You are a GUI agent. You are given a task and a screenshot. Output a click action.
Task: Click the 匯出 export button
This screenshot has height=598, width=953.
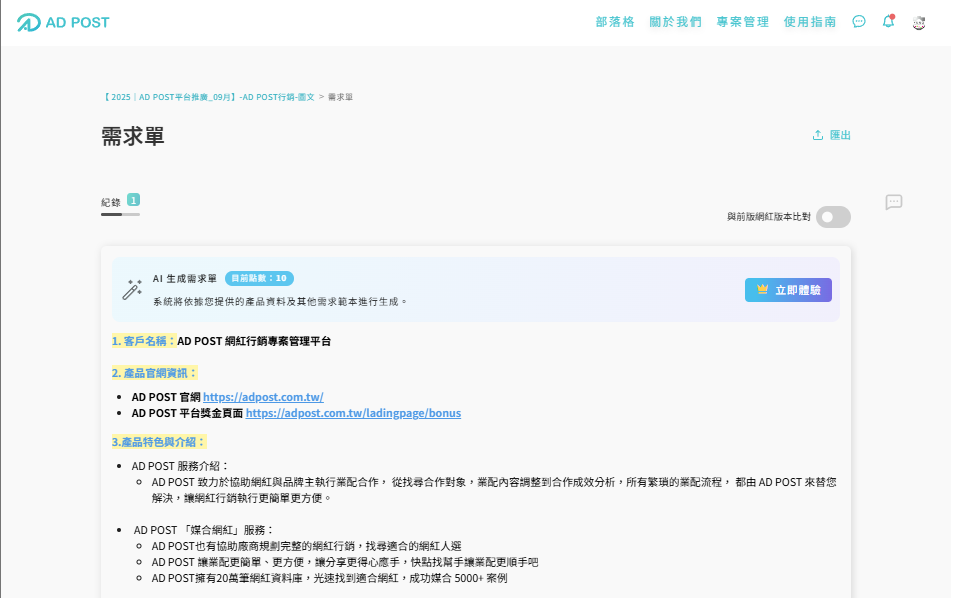pyautogui.click(x=831, y=135)
